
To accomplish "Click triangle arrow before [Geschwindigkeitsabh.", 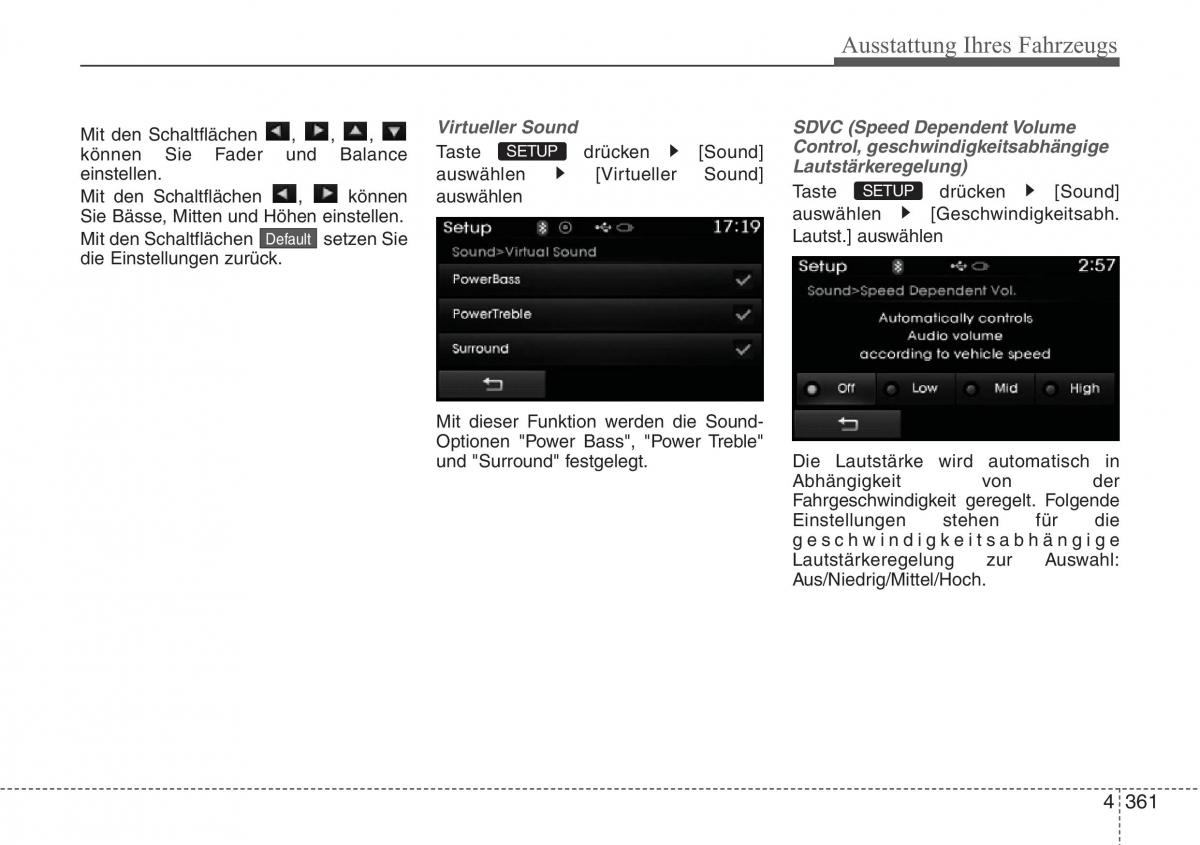I will [x=907, y=213].
